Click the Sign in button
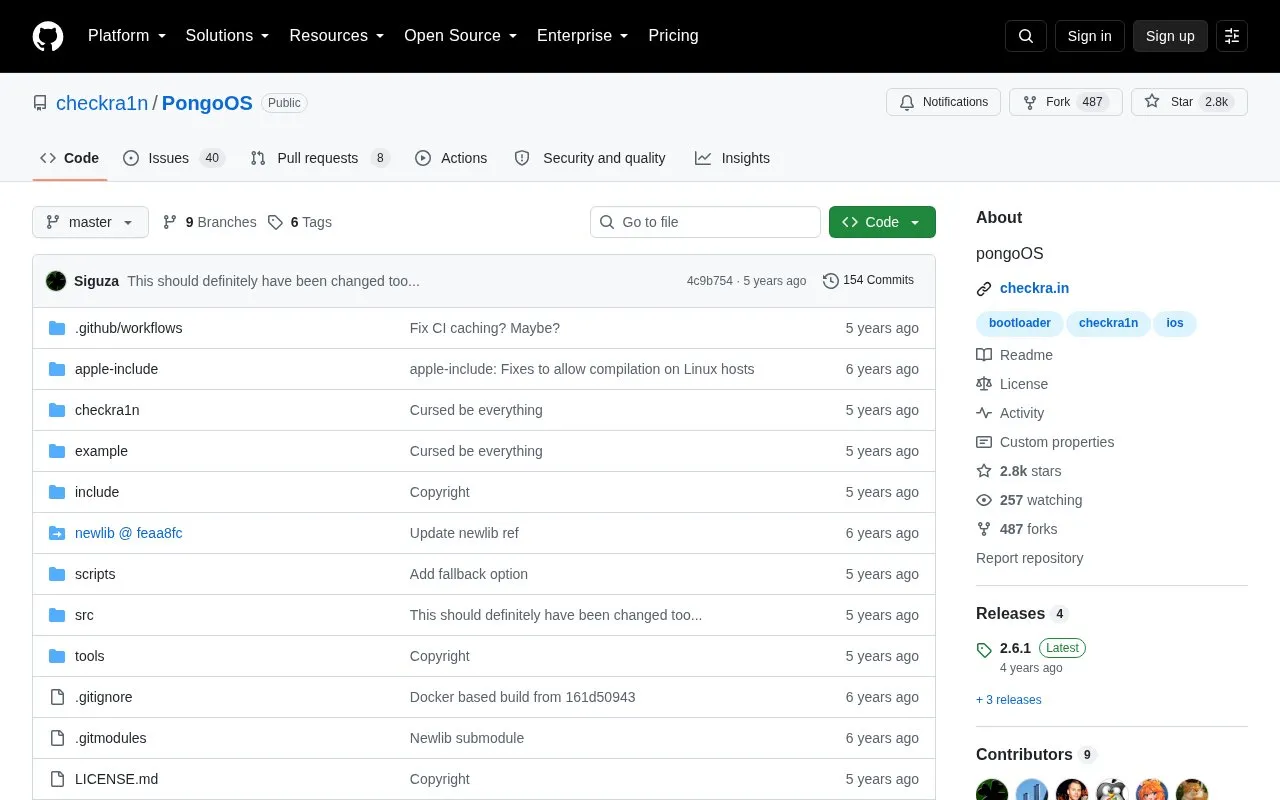 point(1089,36)
